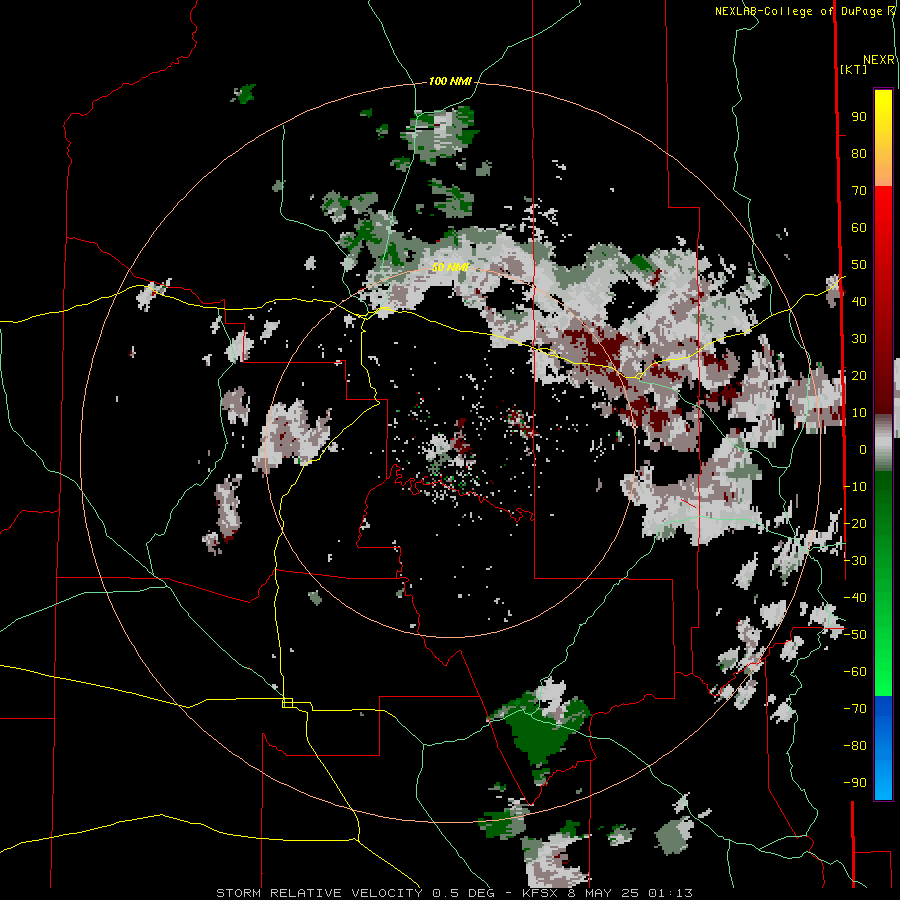Screen dimensions: 900x900
Task: Click the 20 value on velocity scale
Action: (x=859, y=375)
